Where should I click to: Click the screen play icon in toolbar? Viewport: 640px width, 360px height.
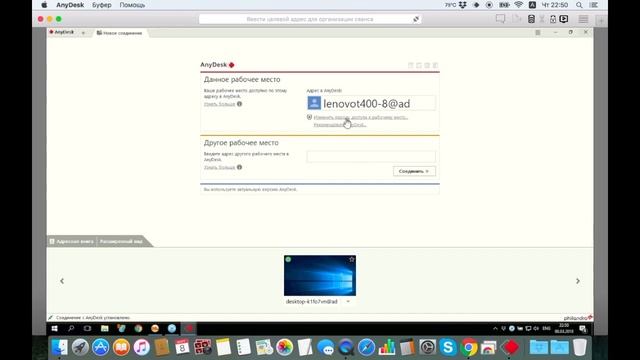point(564,19)
